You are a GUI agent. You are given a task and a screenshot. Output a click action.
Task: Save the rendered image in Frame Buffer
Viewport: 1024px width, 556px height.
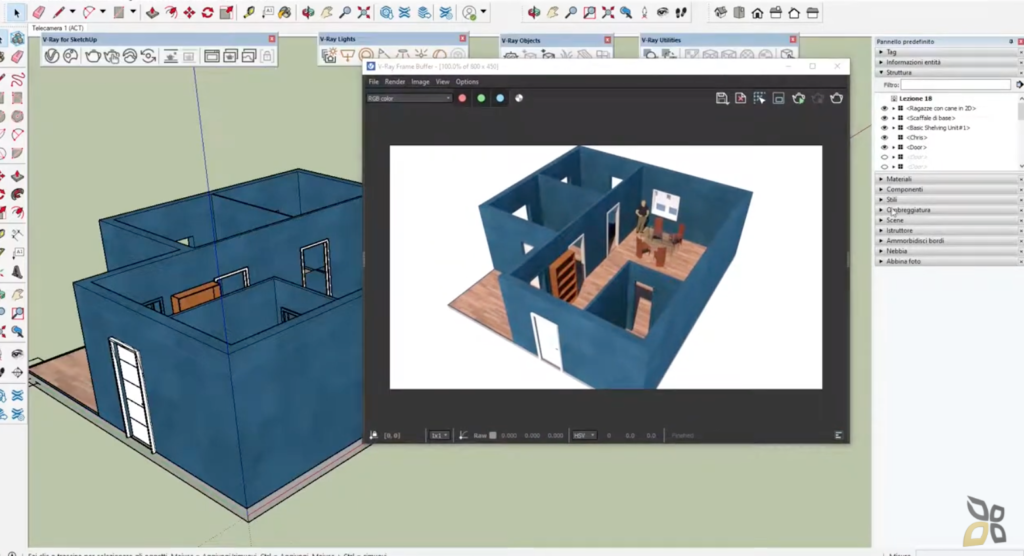coord(722,98)
